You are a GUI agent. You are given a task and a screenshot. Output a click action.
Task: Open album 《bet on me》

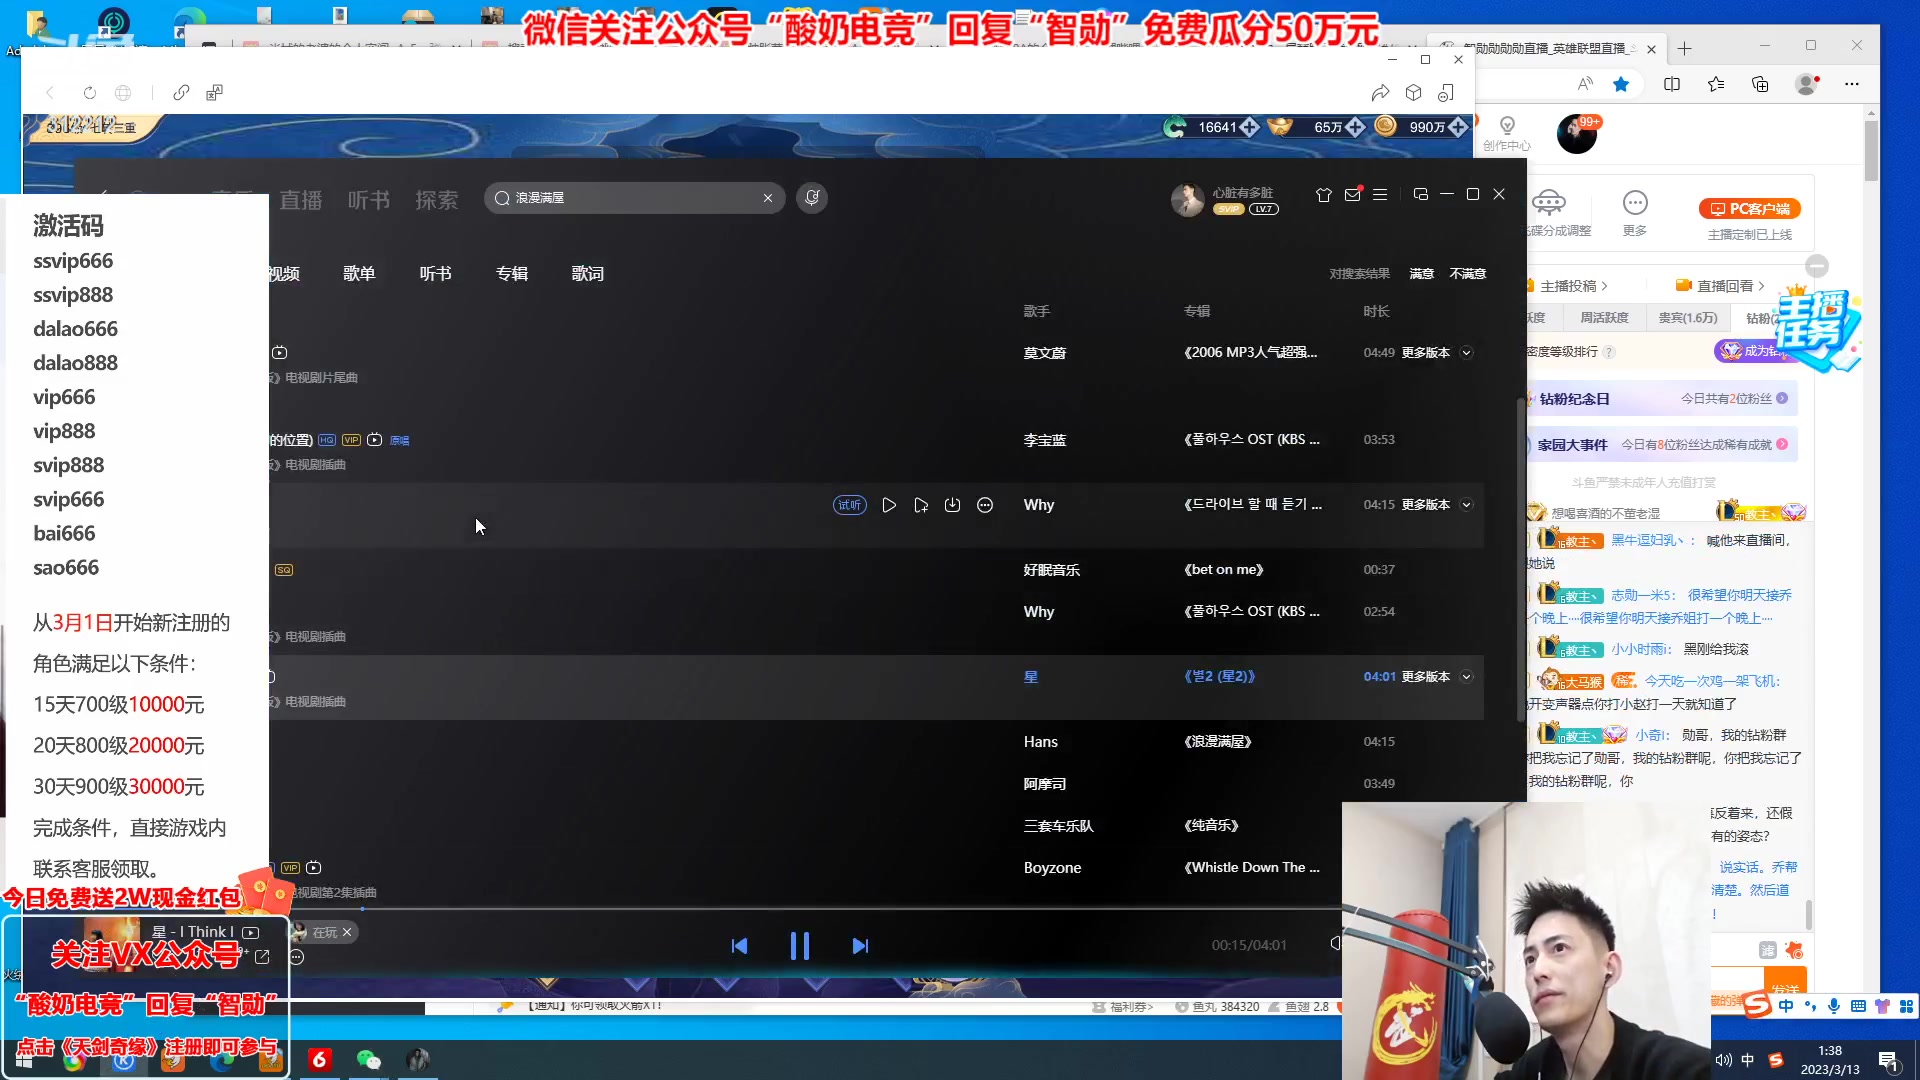(x=1224, y=570)
